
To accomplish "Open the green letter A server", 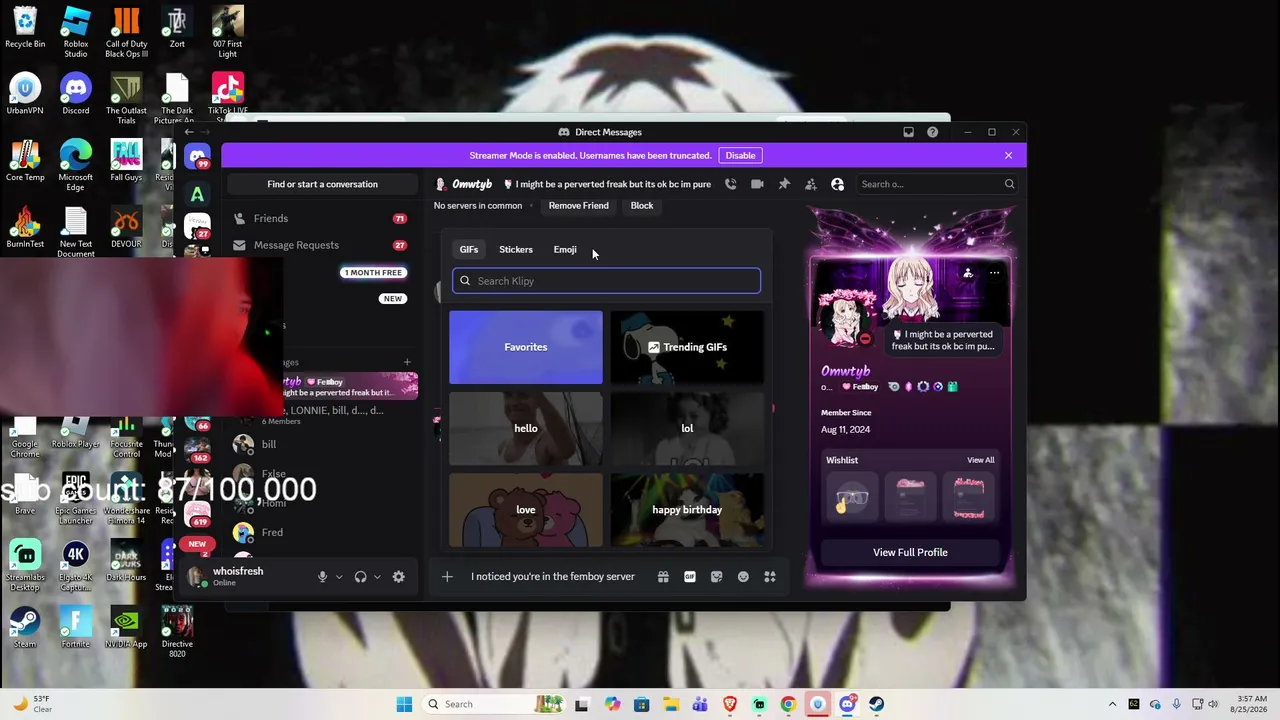I will tap(197, 195).
